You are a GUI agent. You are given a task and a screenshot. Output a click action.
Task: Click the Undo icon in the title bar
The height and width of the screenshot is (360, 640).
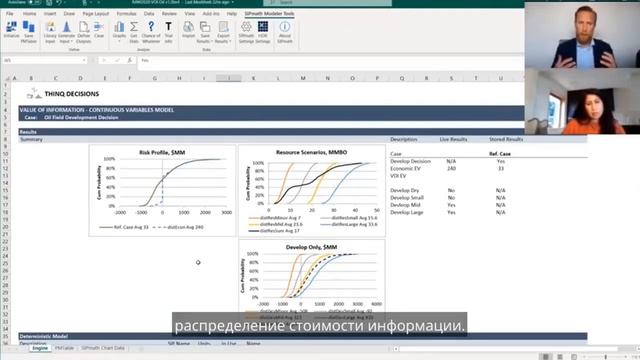[60, 2]
